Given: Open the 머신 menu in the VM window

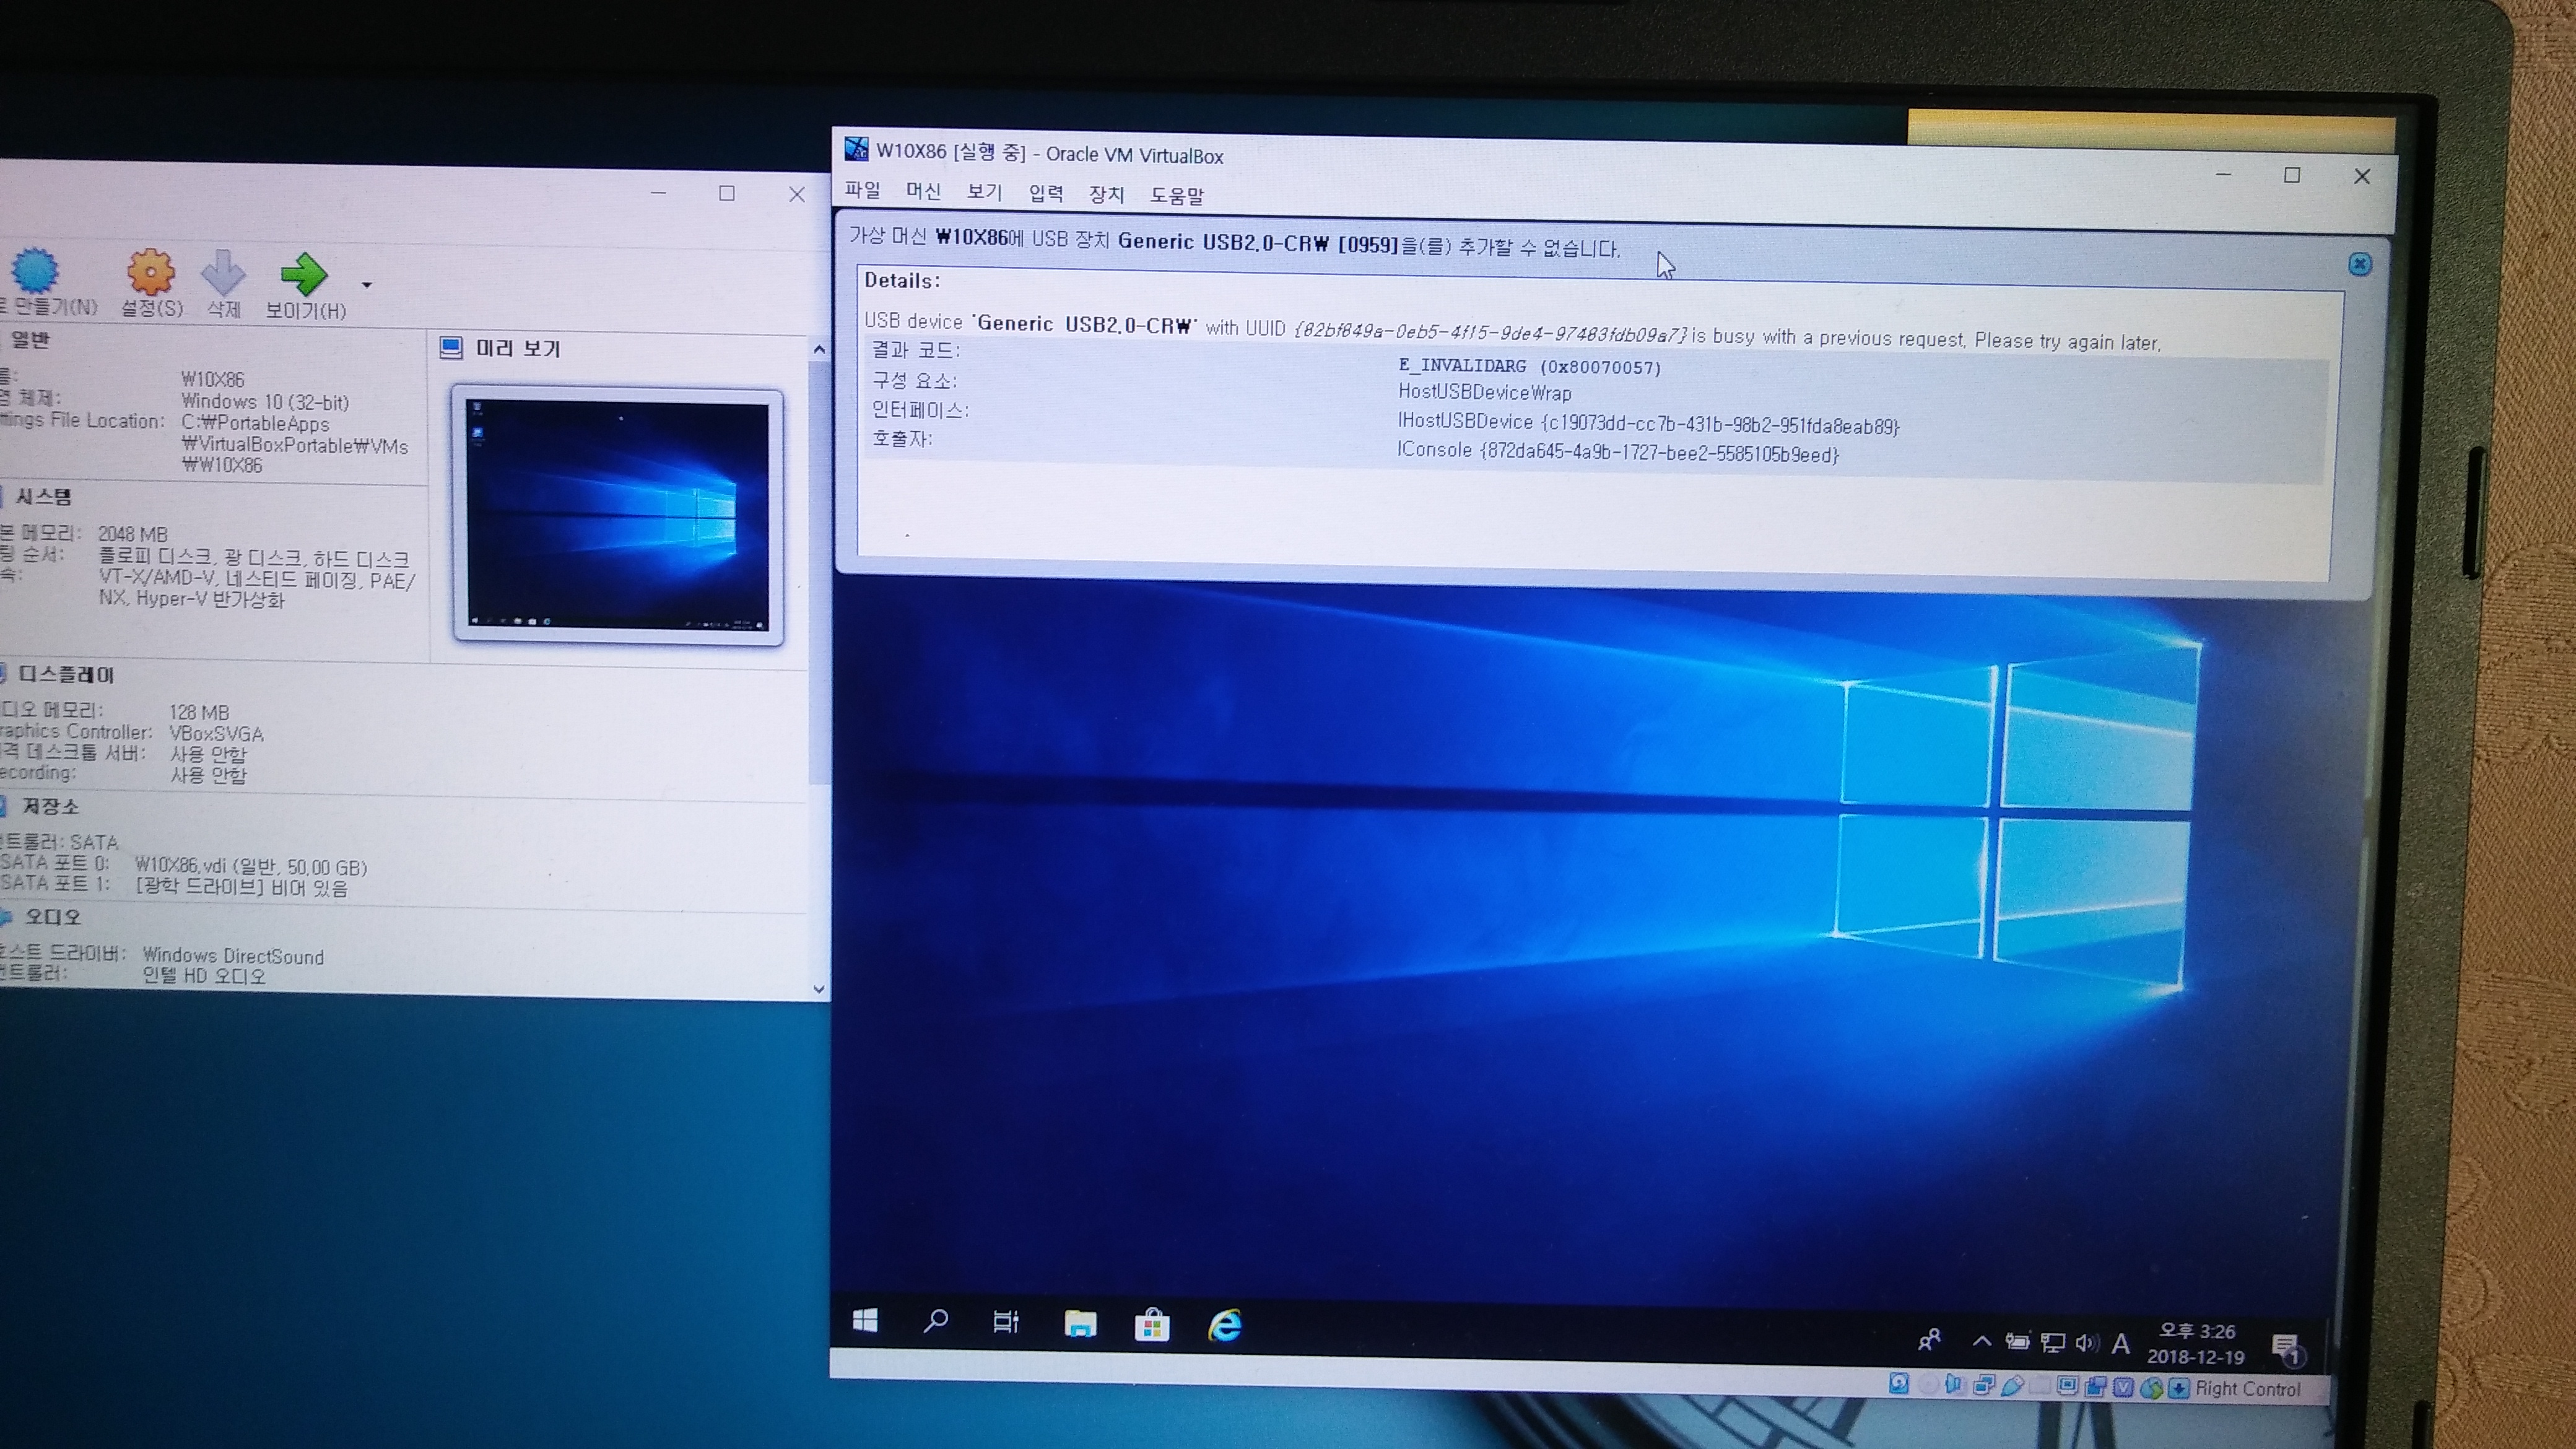Looking at the screenshot, I should [923, 191].
